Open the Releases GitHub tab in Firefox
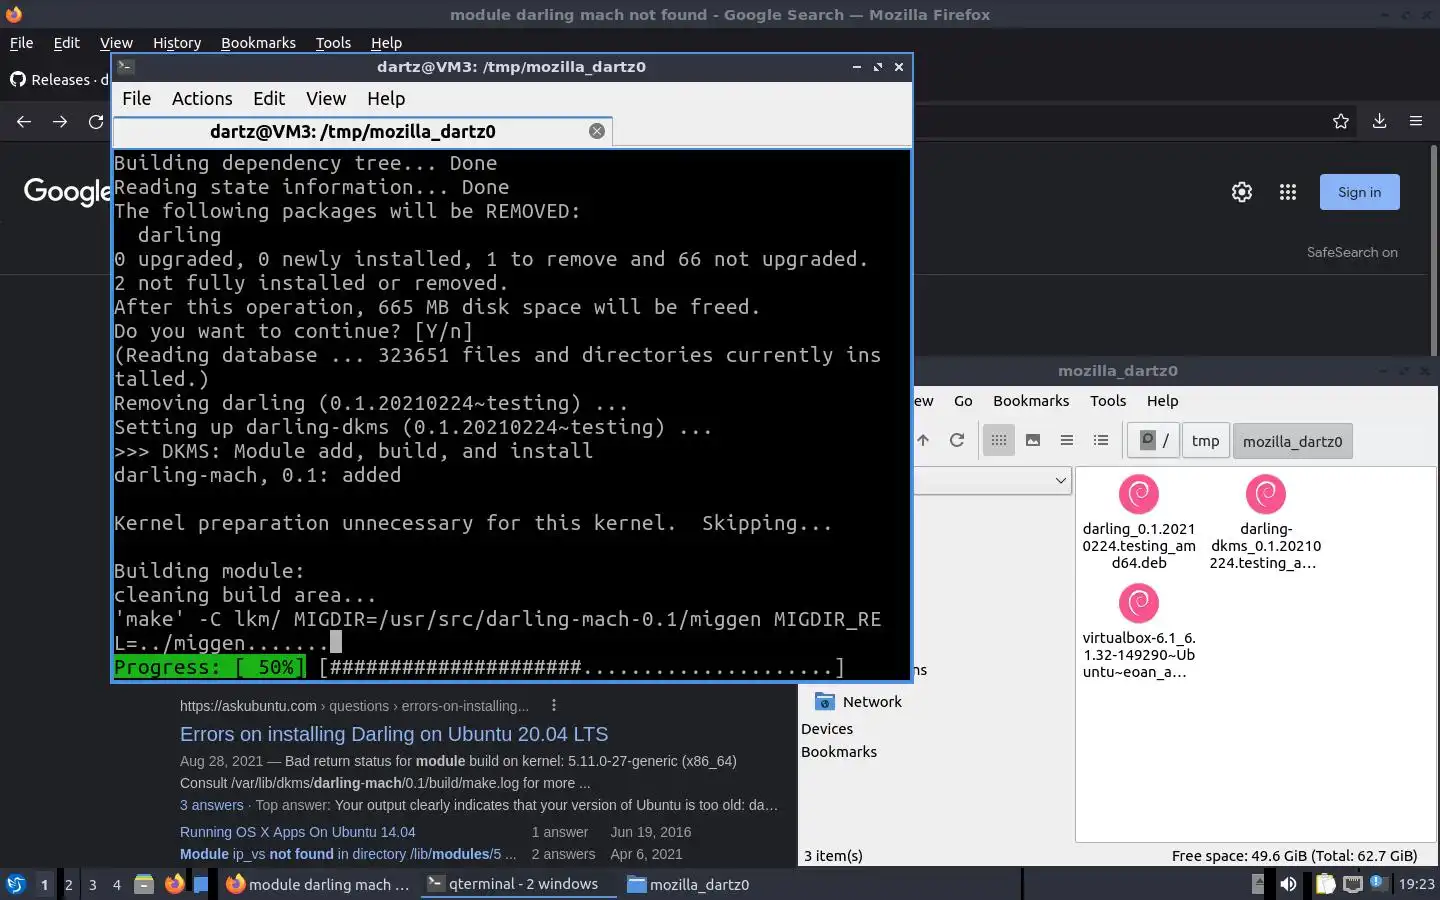The image size is (1440, 900). coord(58,79)
